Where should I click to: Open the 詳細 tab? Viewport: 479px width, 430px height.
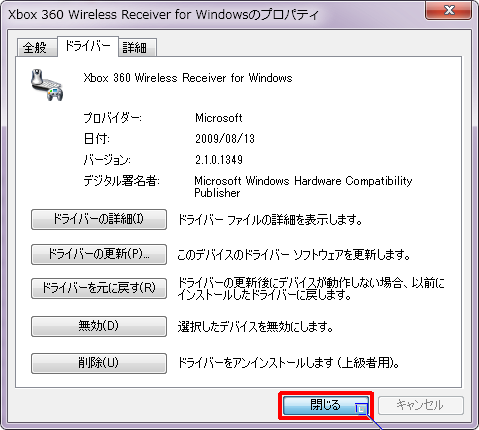137,47
